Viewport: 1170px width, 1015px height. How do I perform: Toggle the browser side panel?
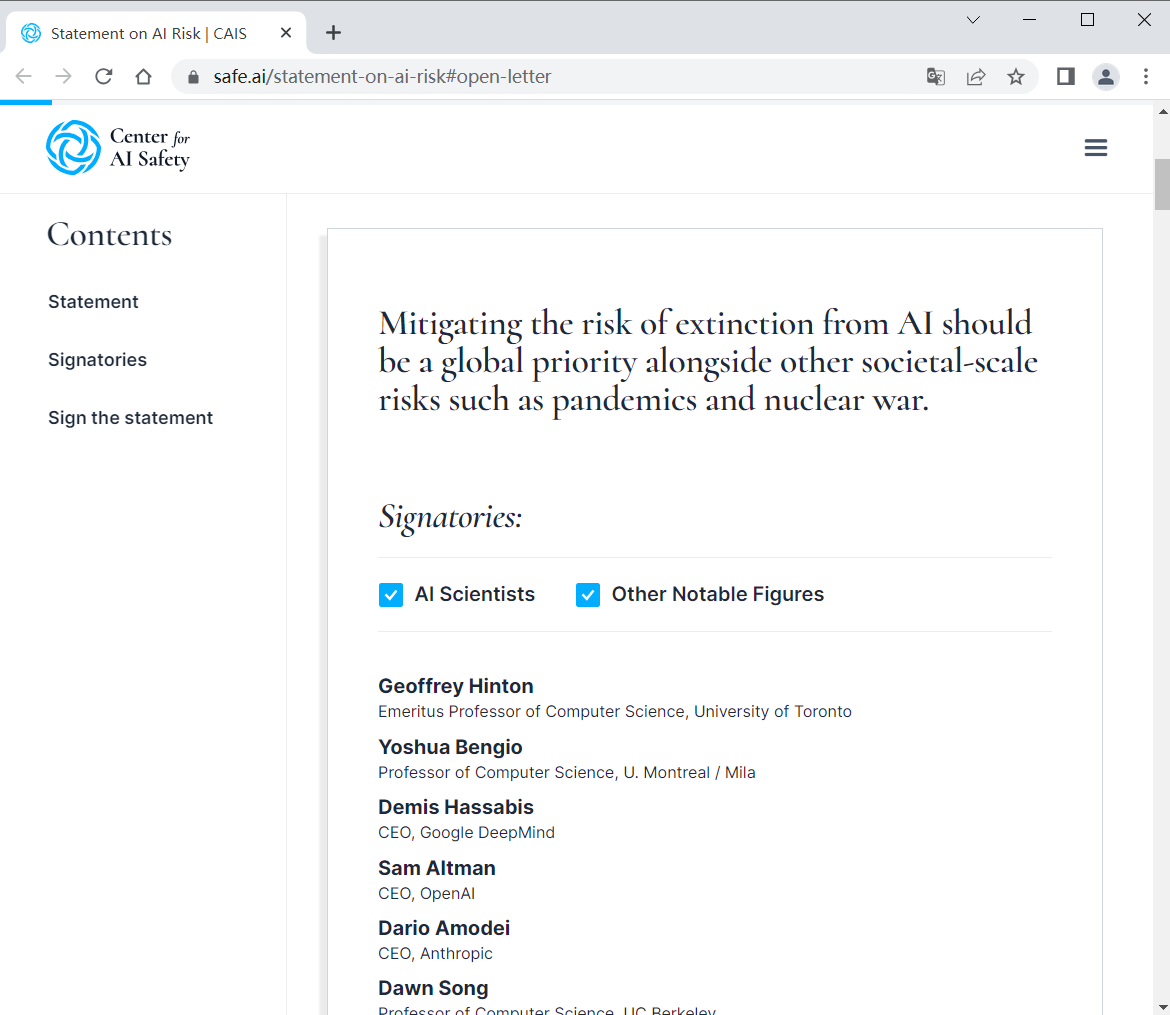coord(1066,77)
